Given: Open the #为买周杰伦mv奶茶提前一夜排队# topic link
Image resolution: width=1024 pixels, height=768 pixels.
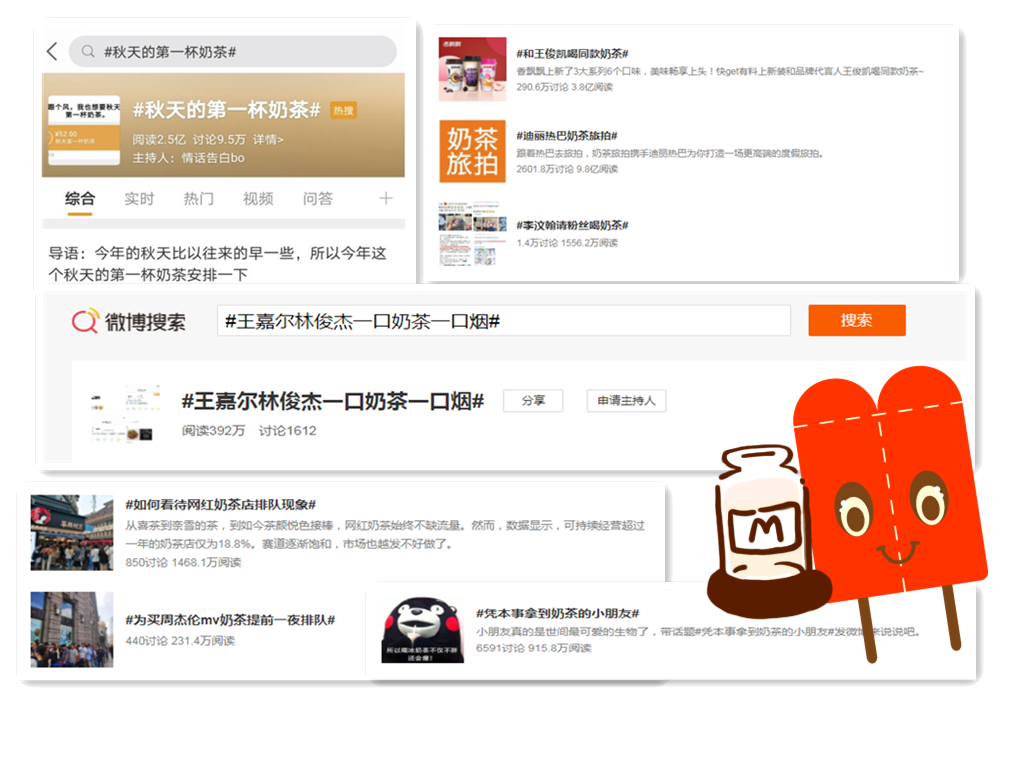Looking at the screenshot, I should [x=230, y=620].
